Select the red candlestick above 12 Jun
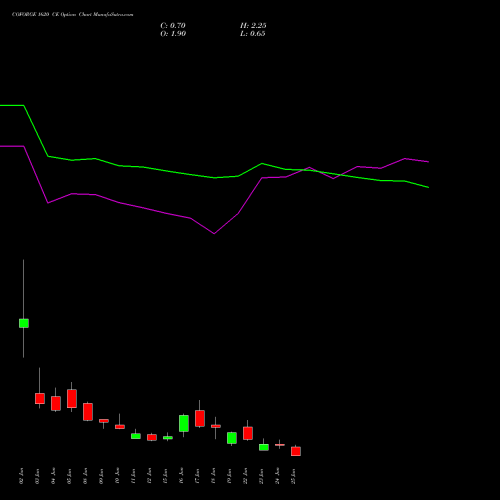This screenshot has height=500, width=500. [x=152, y=437]
